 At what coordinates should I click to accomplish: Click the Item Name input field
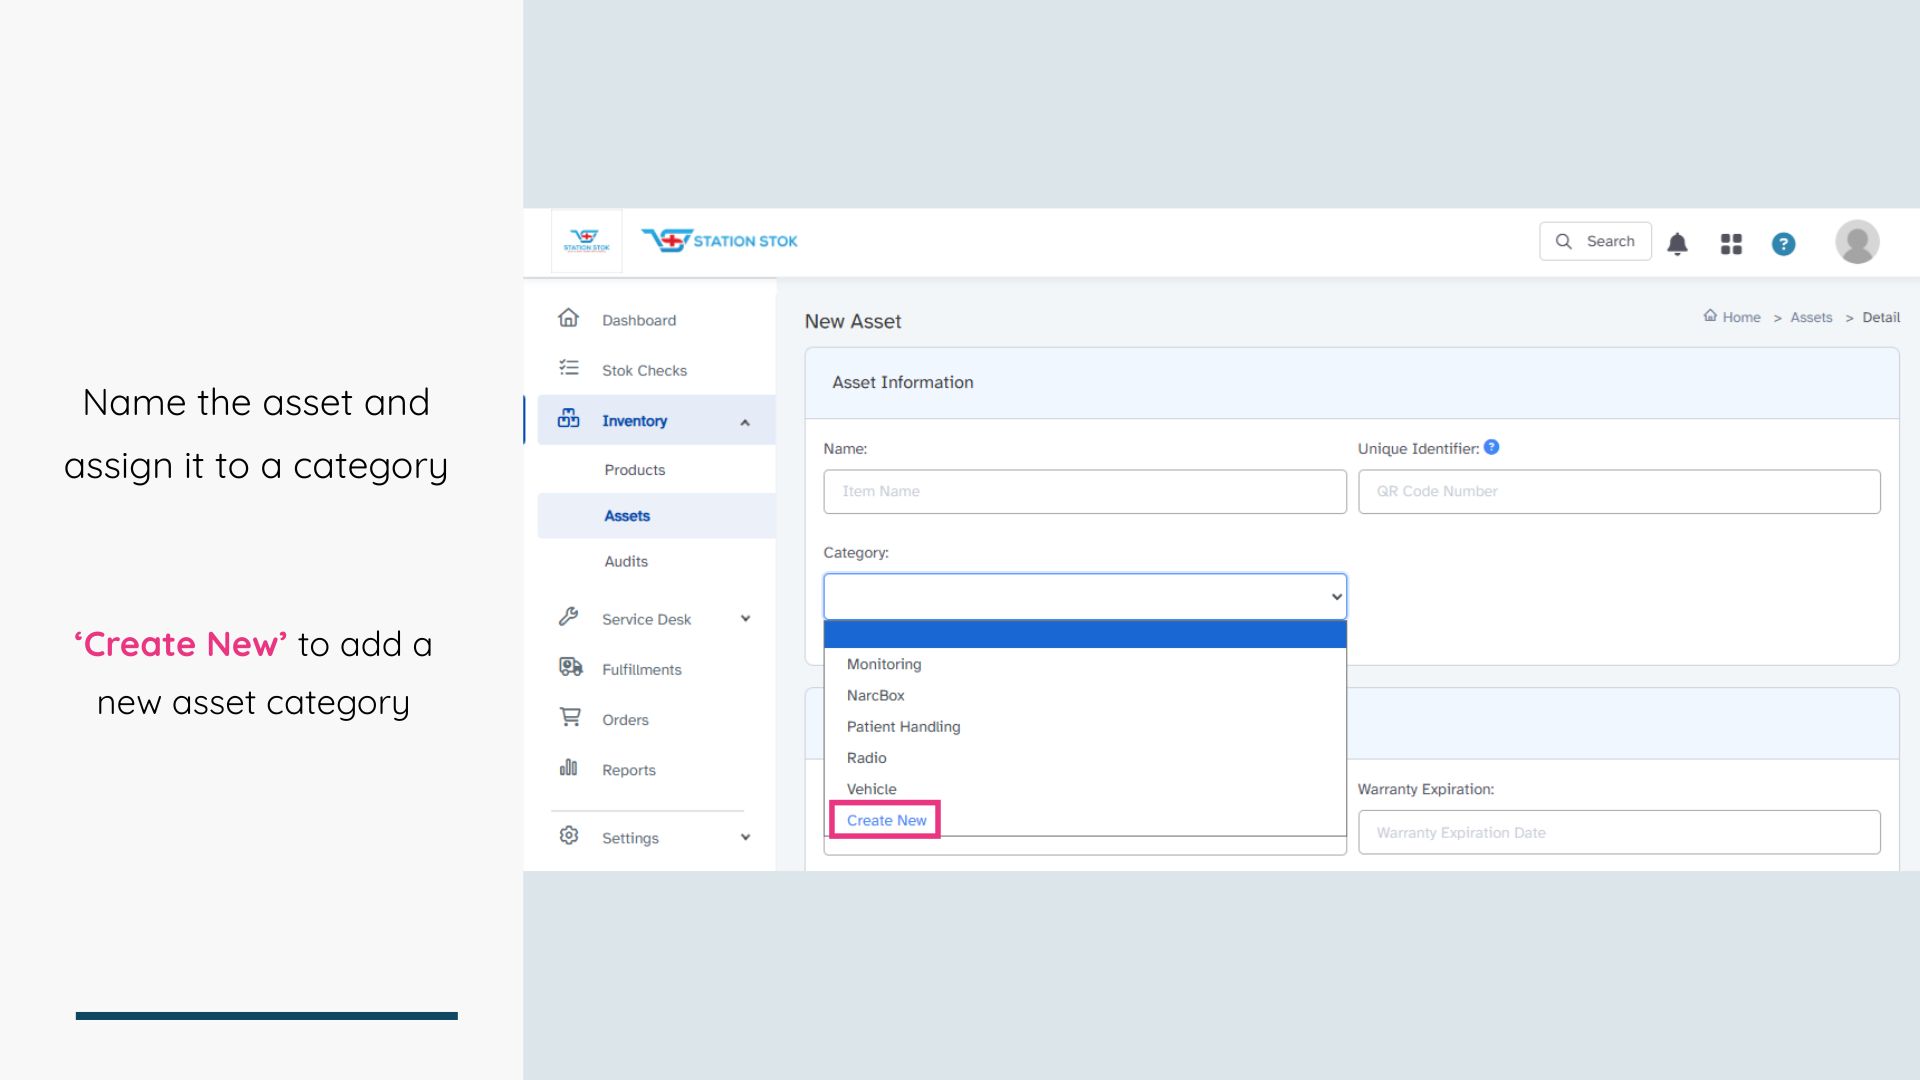[1084, 491]
